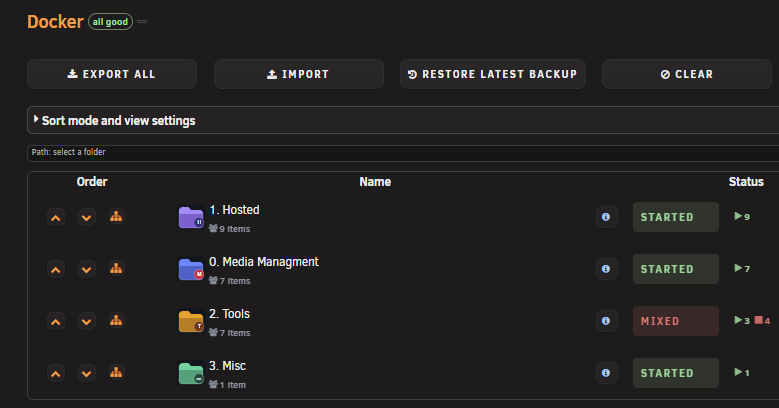Open the info button for 0. Media Managment
779x408 pixels.
[606, 269]
